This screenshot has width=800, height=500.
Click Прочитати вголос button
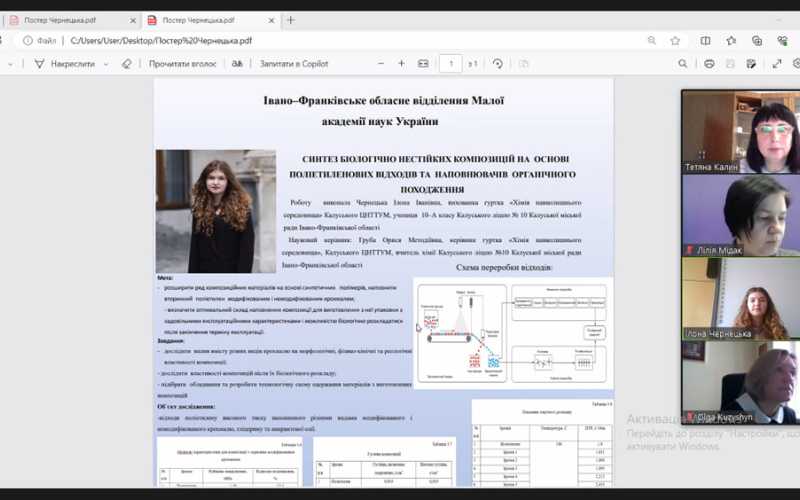(183, 64)
